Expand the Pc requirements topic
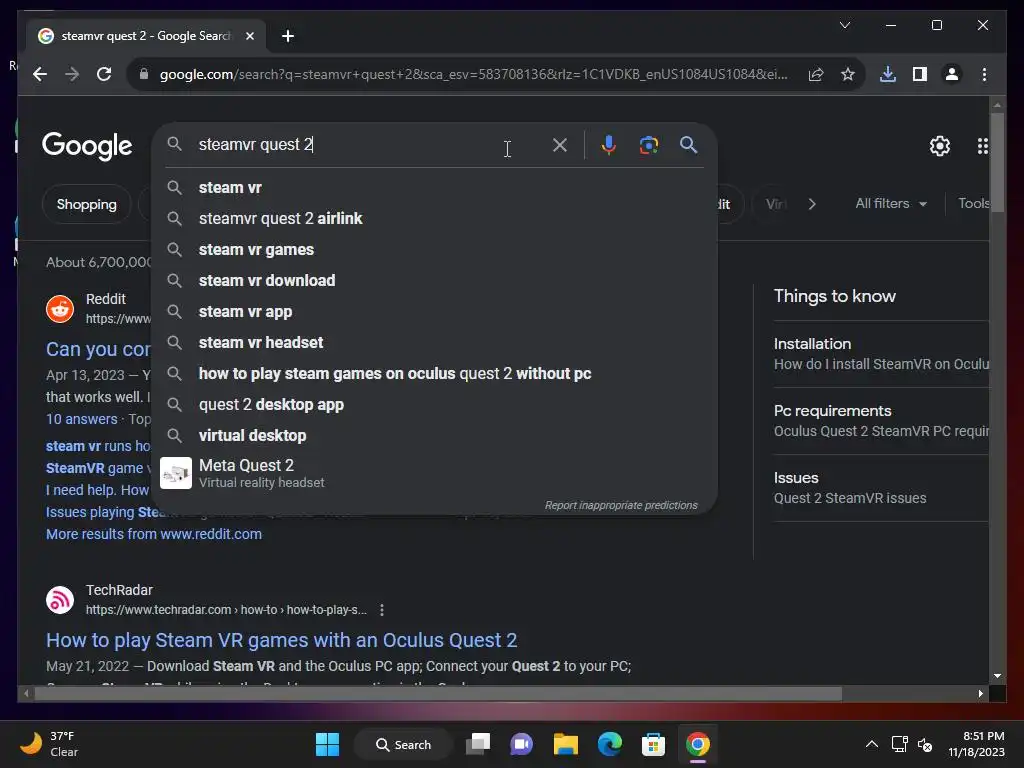This screenshot has width=1024, height=768. point(881,421)
